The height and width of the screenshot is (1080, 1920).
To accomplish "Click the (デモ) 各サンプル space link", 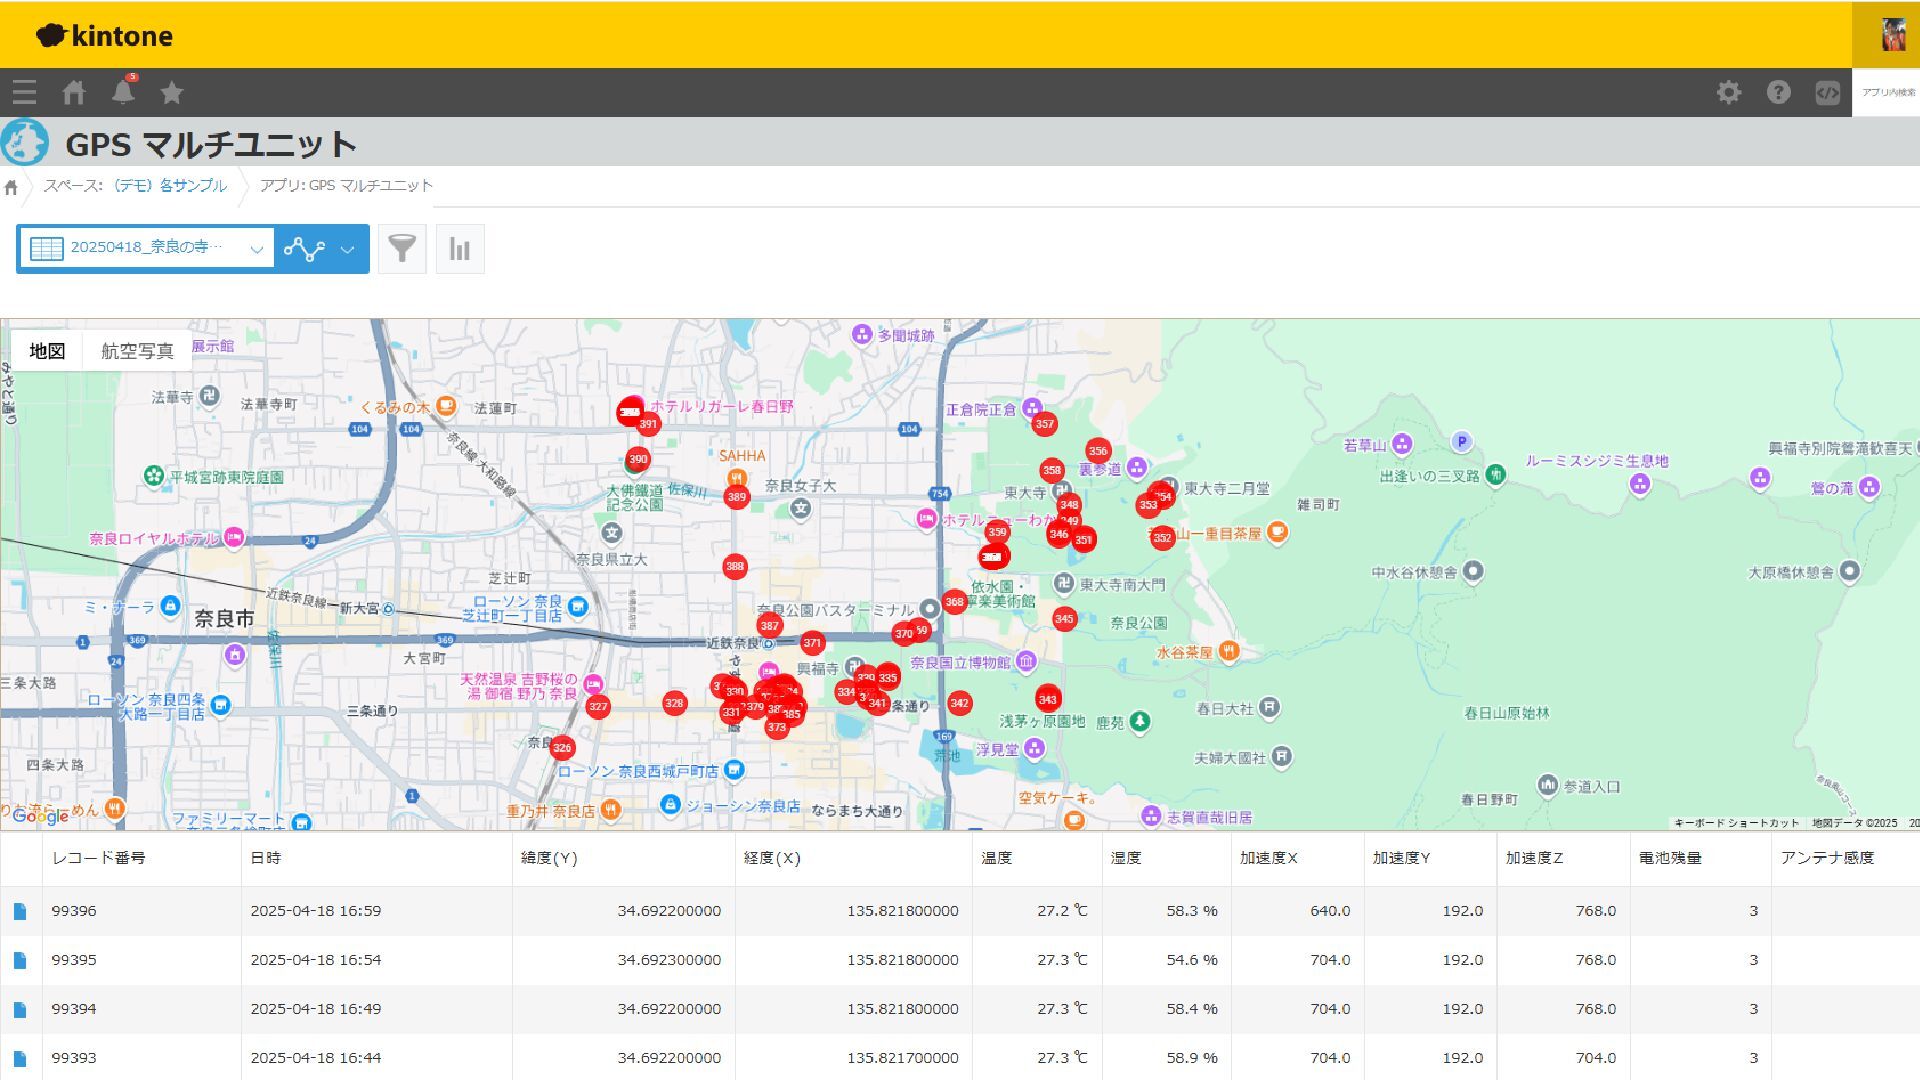I will [169, 186].
